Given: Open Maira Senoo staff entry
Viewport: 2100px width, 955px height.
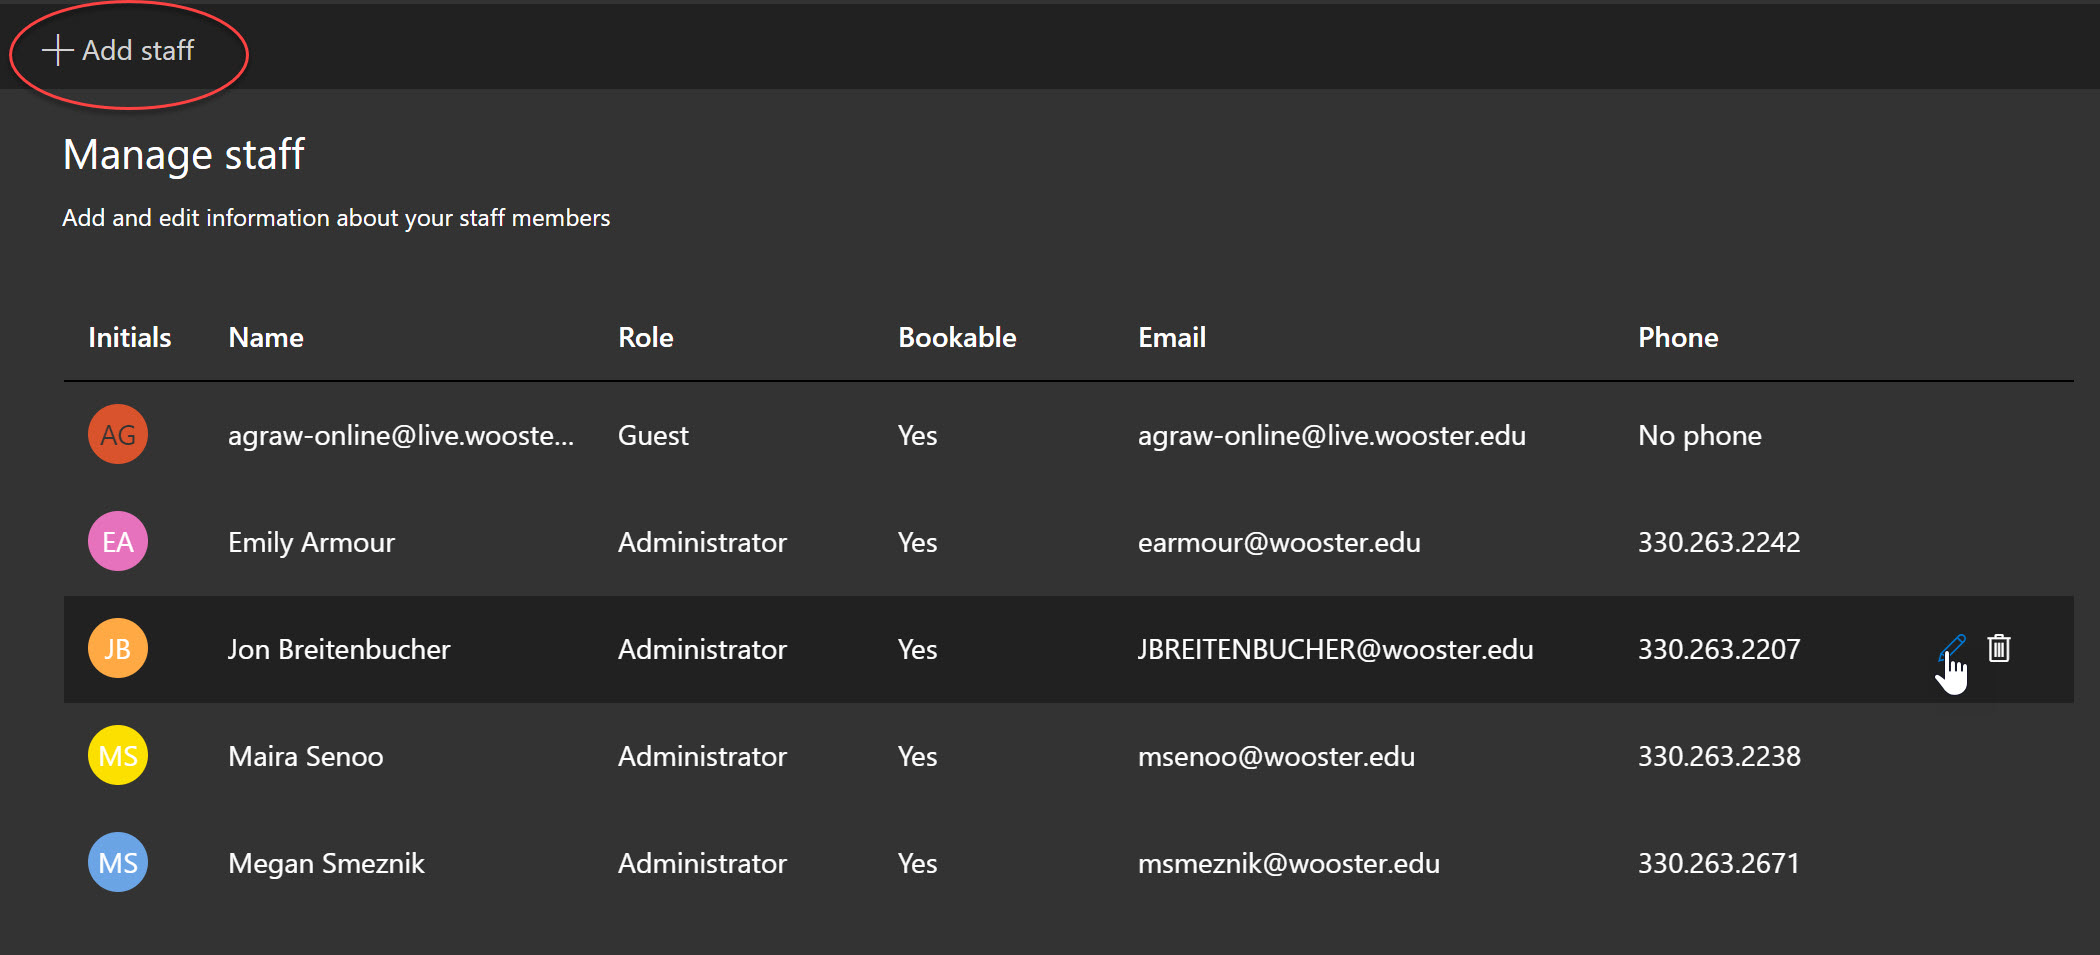Looking at the screenshot, I should tap(305, 756).
